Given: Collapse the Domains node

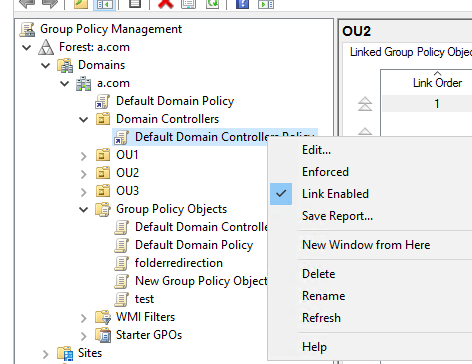Looking at the screenshot, I should 45,65.
